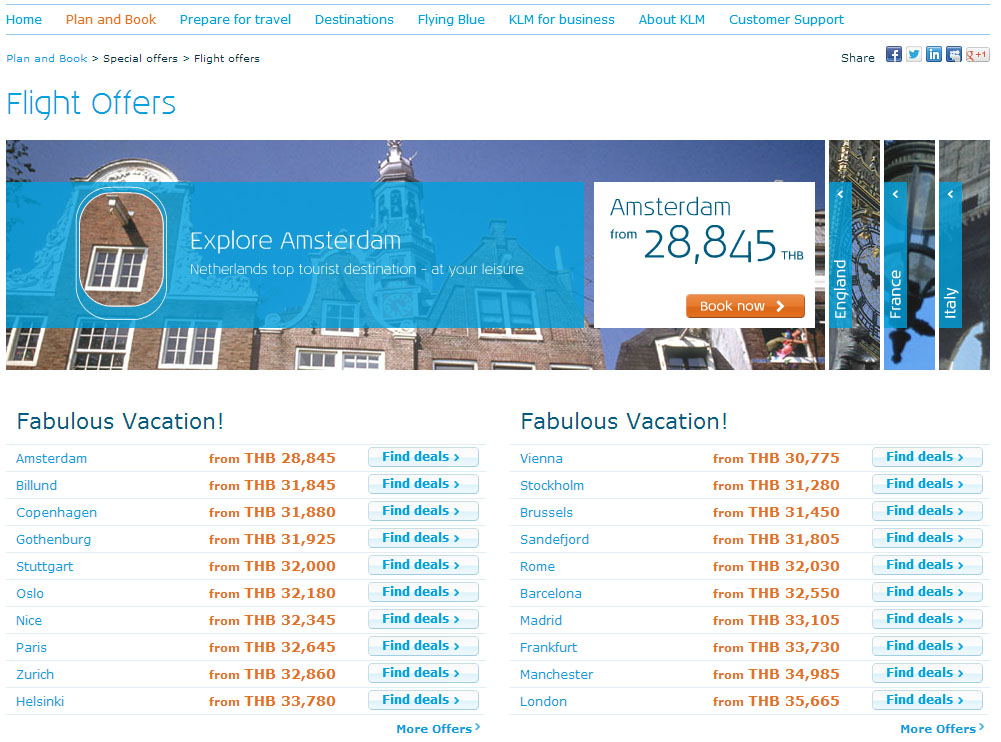Find deals for Frankfurt

coord(927,646)
